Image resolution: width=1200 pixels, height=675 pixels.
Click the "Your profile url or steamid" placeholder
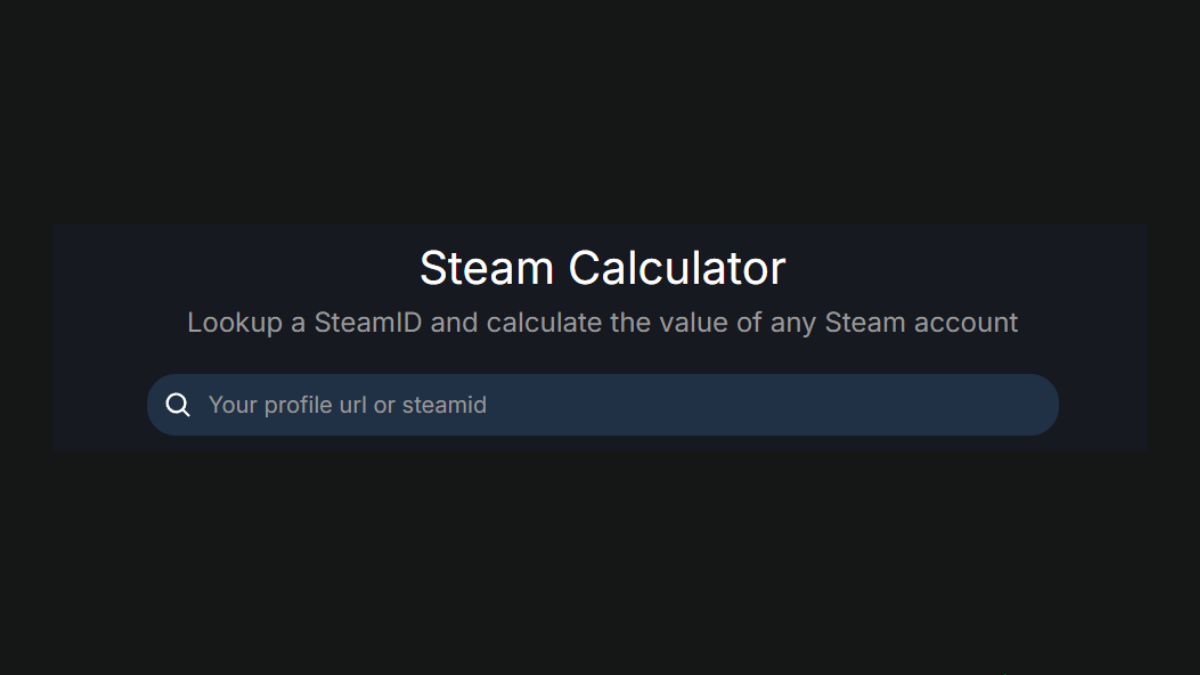[347, 405]
